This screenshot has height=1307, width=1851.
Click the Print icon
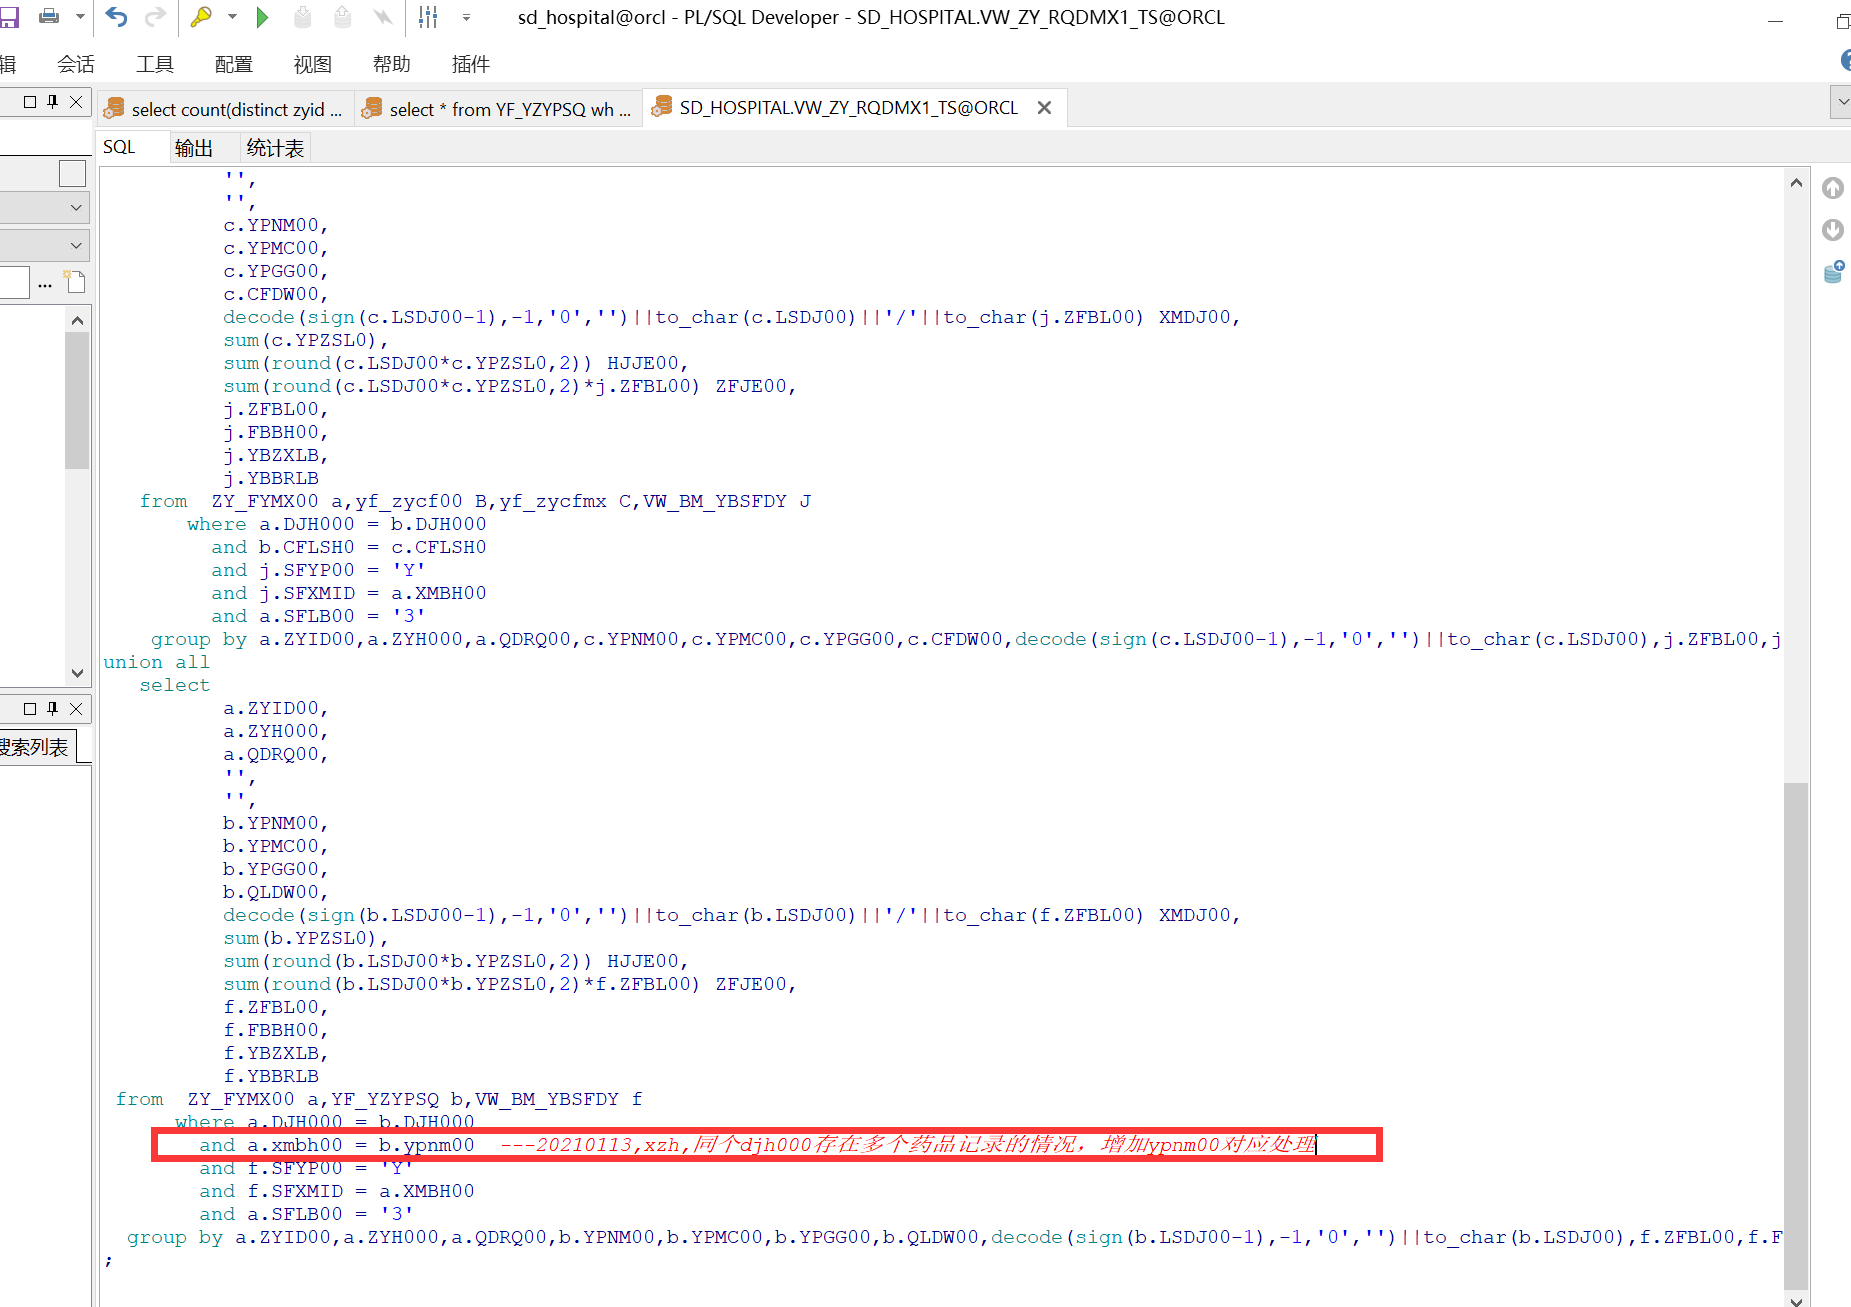49,17
